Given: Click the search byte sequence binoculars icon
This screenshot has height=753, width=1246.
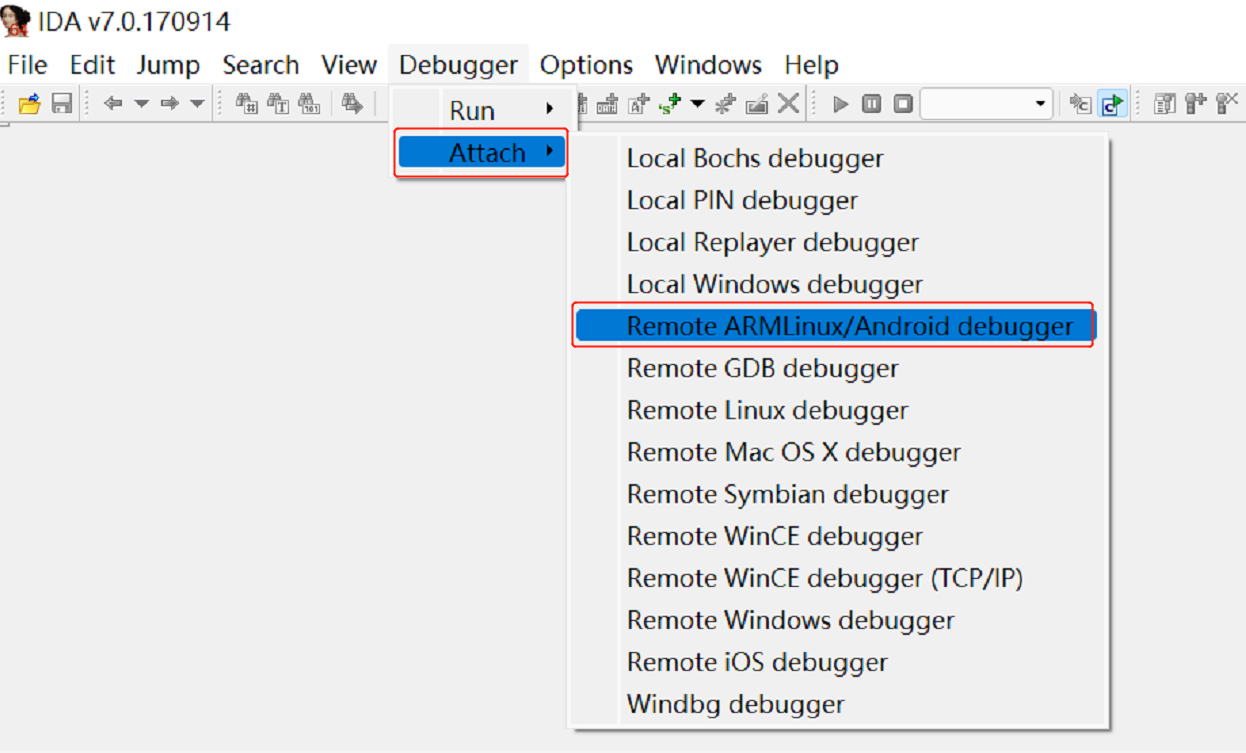Looking at the screenshot, I should [309, 103].
